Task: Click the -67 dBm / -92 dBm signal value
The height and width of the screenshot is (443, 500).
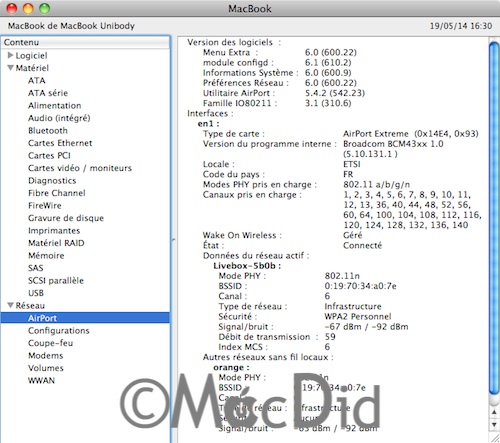Action: 366,327
